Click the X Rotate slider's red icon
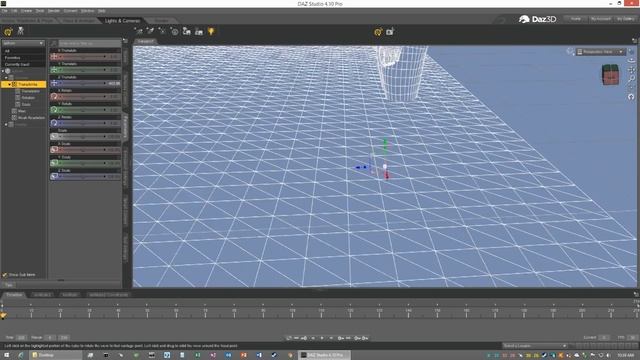640x360 pixels. (54, 97)
